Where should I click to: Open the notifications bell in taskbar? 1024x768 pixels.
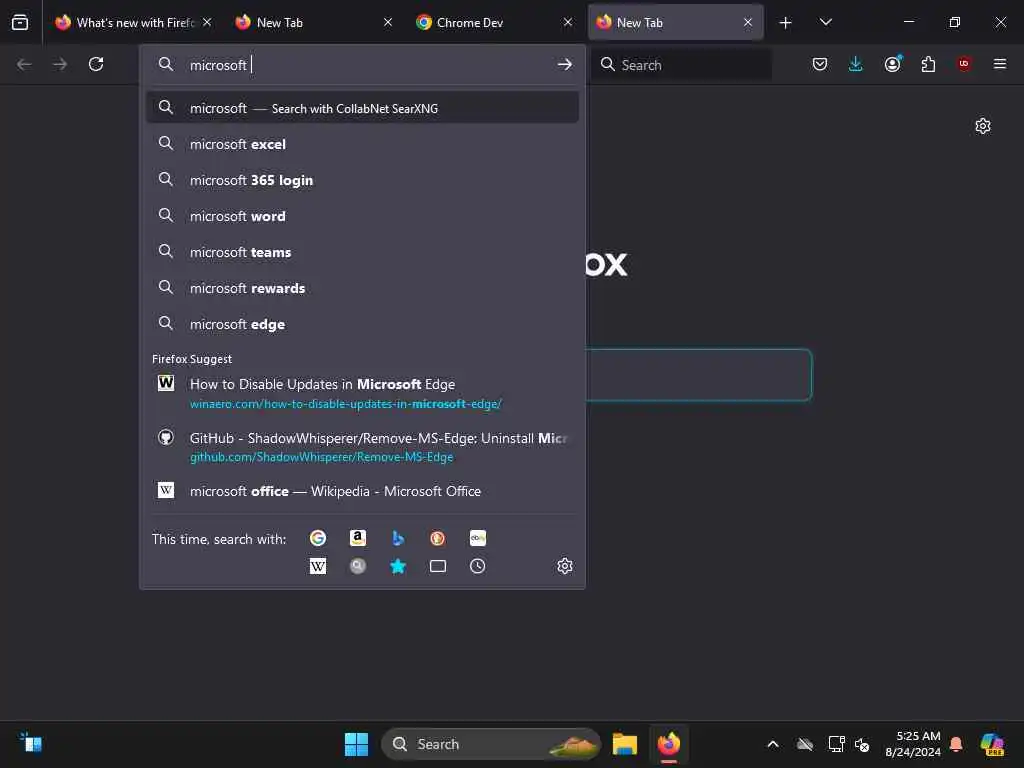(x=956, y=744)
